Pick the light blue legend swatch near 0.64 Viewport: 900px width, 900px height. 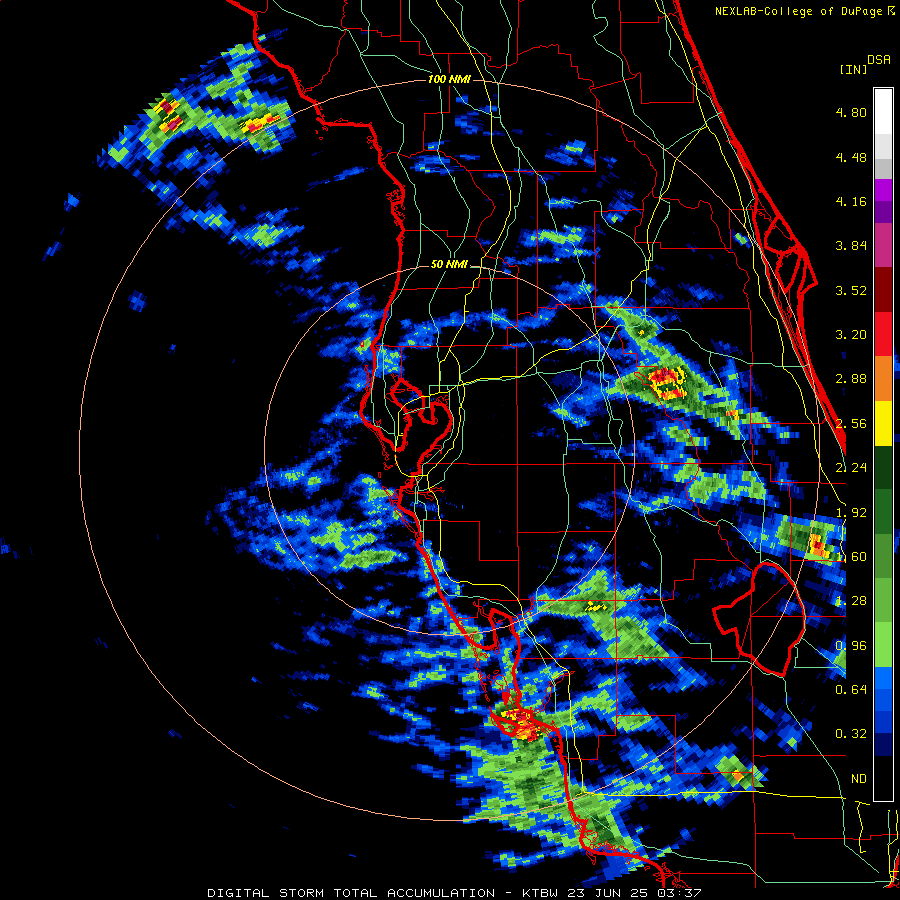883,678
